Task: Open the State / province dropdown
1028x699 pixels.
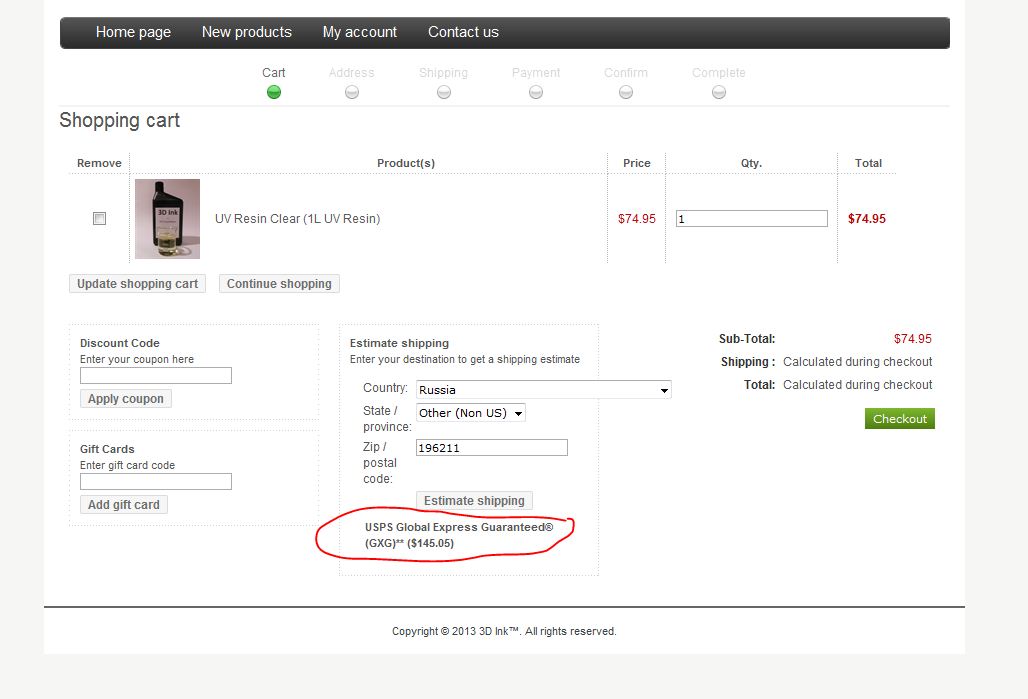Action: click(x=470, y=413)
